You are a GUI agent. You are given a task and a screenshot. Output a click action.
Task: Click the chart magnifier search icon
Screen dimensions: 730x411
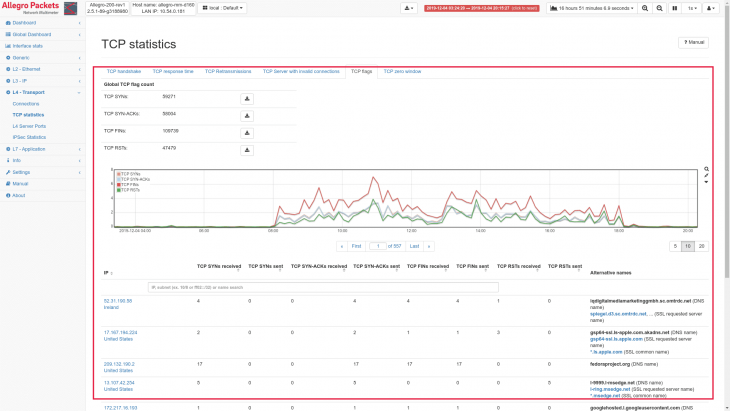click(706, 169)
